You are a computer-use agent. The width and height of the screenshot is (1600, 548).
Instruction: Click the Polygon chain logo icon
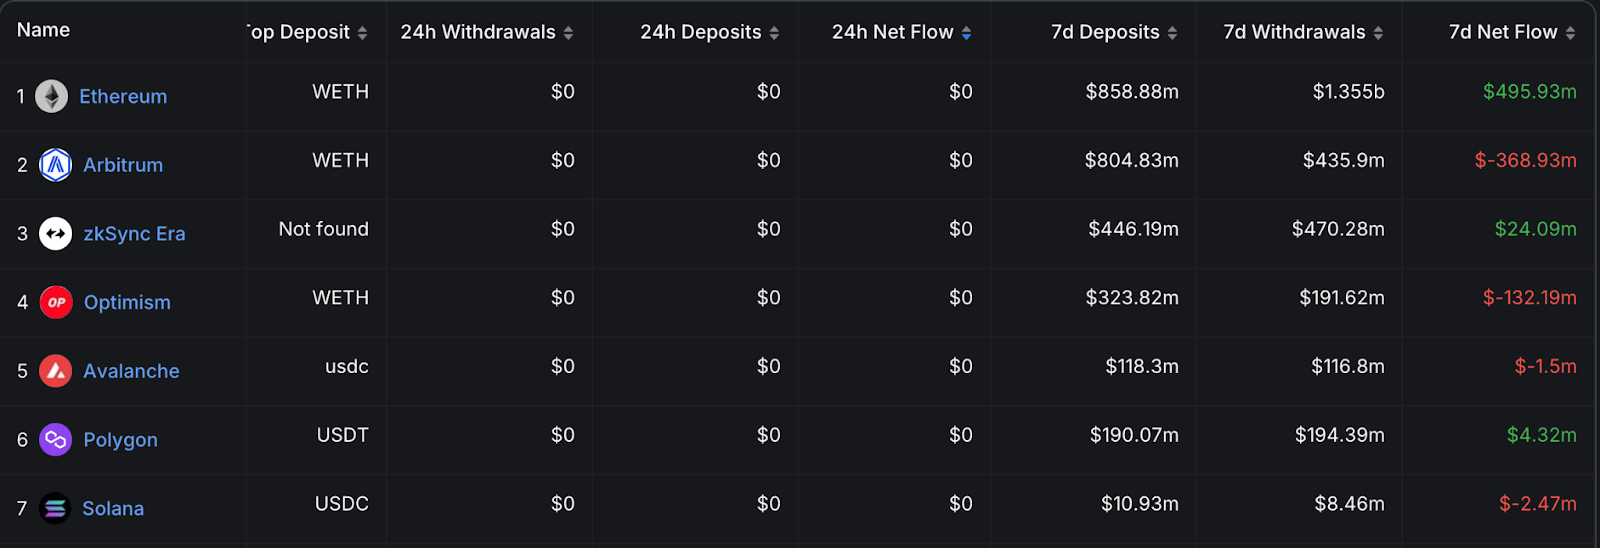coord(55,440)
